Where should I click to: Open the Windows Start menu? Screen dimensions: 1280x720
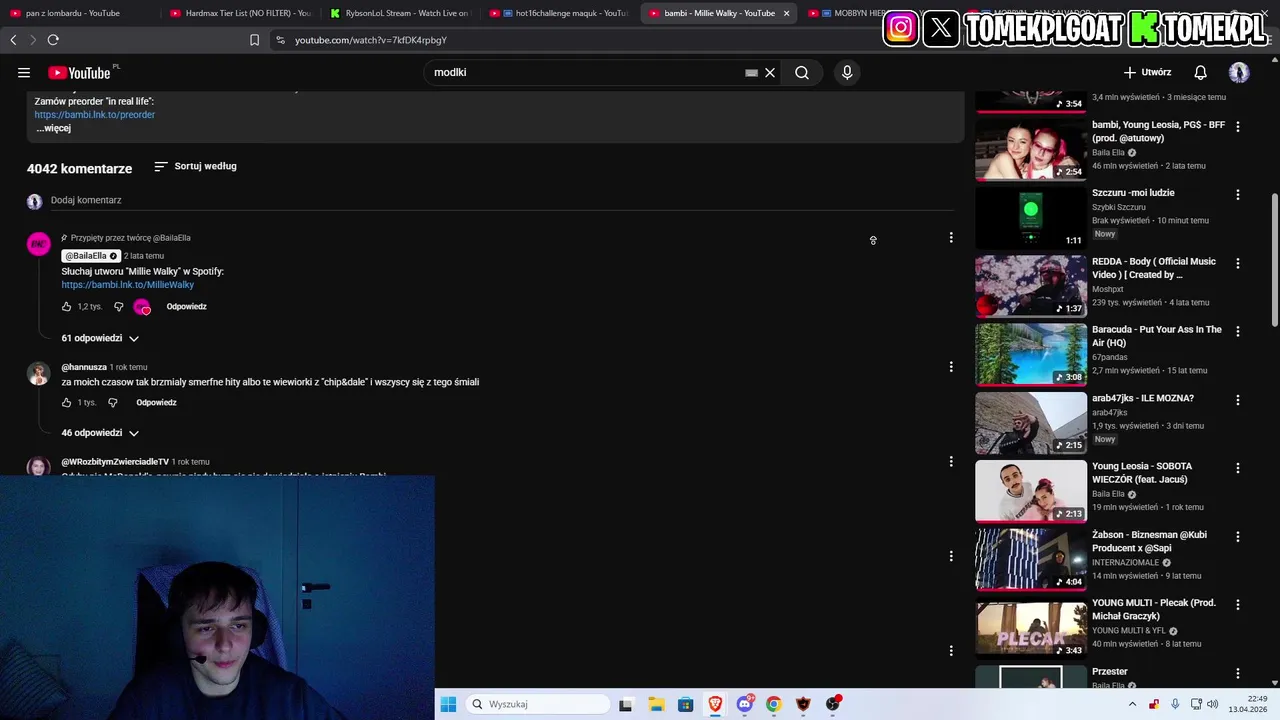pos(448,704)
